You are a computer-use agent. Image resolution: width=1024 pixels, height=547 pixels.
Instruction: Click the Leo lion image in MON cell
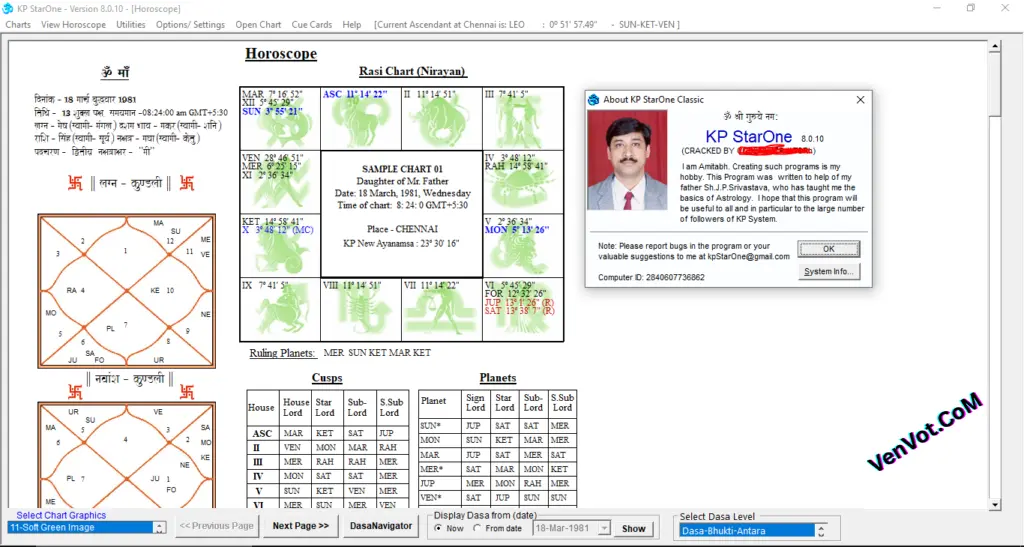(x=524, y=251)
